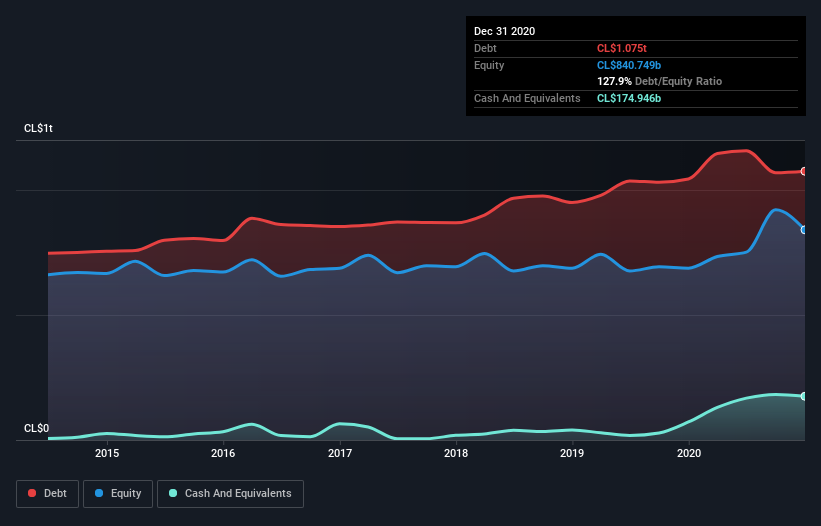The height and width of the screenshot is (526, 821).
Task: Select the 2016 x-axis label
Action: tap(223, 453)
